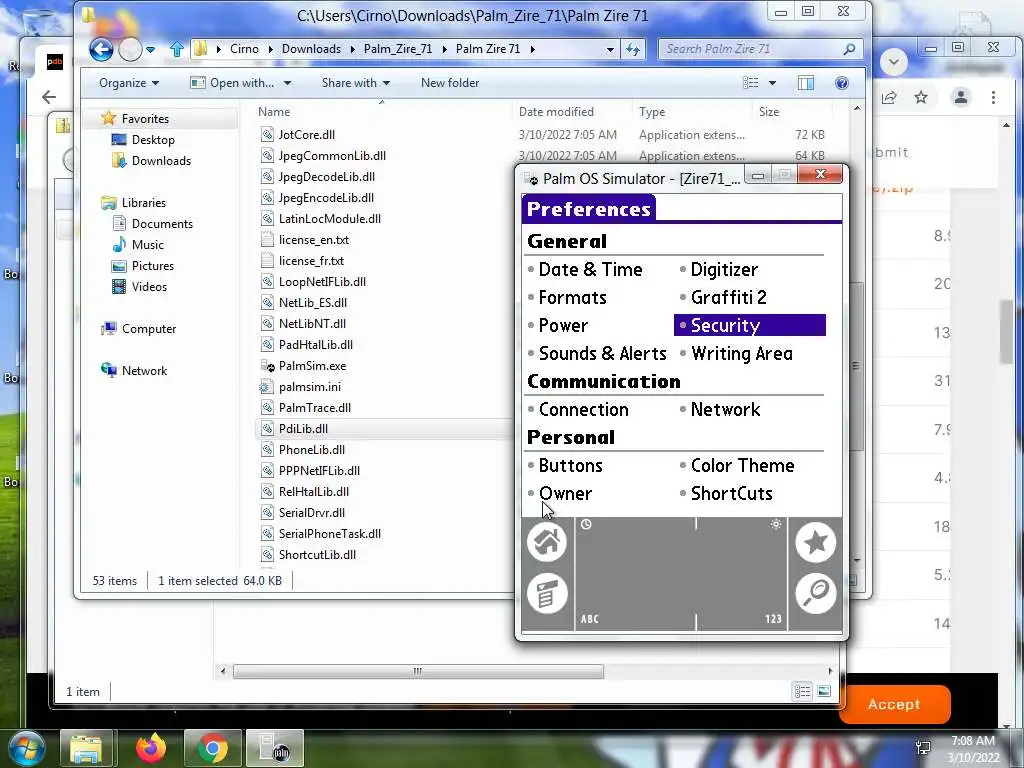Click the Explorer Back arrow button

[101, 49]
